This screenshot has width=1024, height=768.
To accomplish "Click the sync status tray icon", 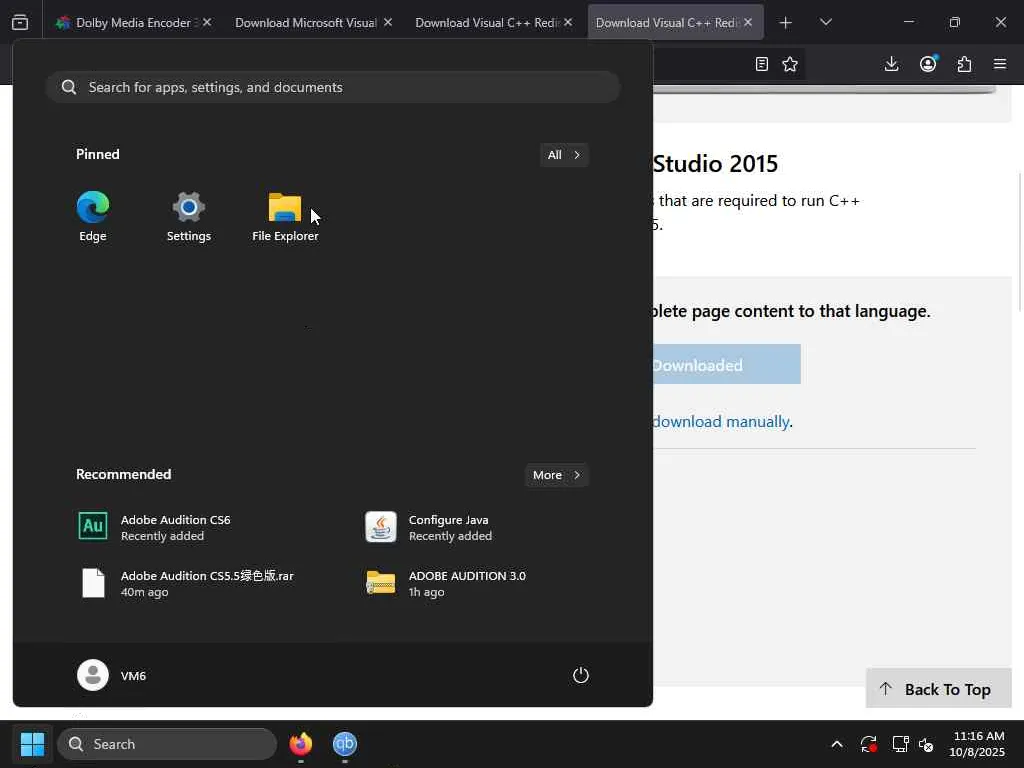I will tap(869, 744).
